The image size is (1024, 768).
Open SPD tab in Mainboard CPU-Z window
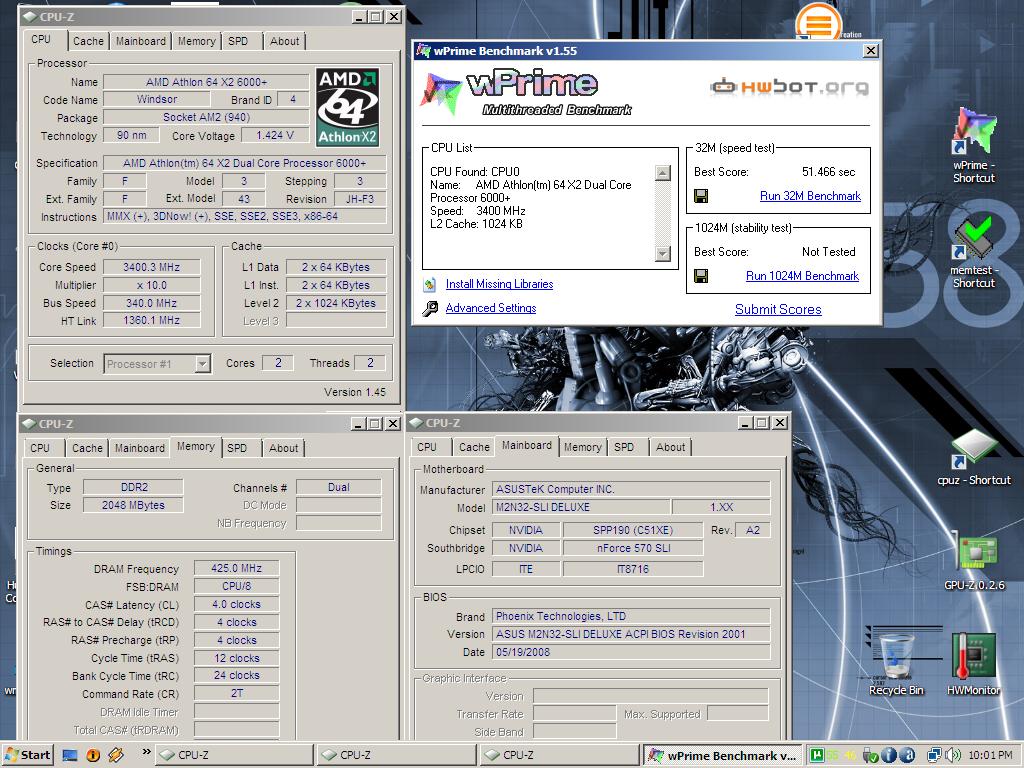[624, 447]
